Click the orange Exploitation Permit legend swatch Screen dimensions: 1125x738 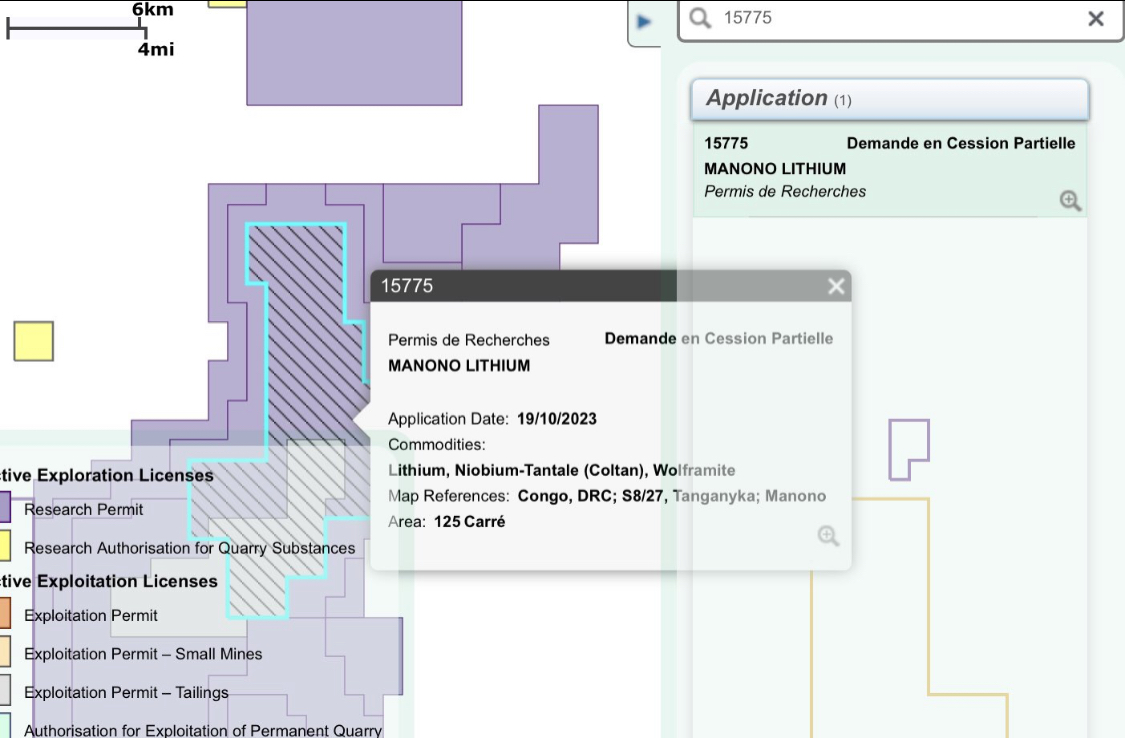coord(4,614)
